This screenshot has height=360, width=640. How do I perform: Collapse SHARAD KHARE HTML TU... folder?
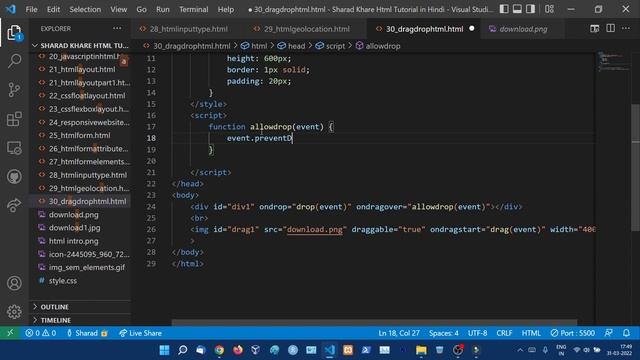point(80,45)
